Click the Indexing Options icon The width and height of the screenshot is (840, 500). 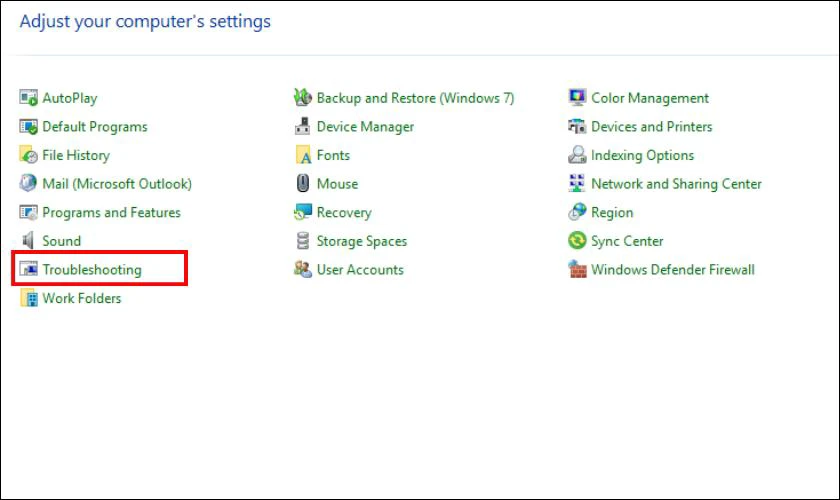coord(577,155)
